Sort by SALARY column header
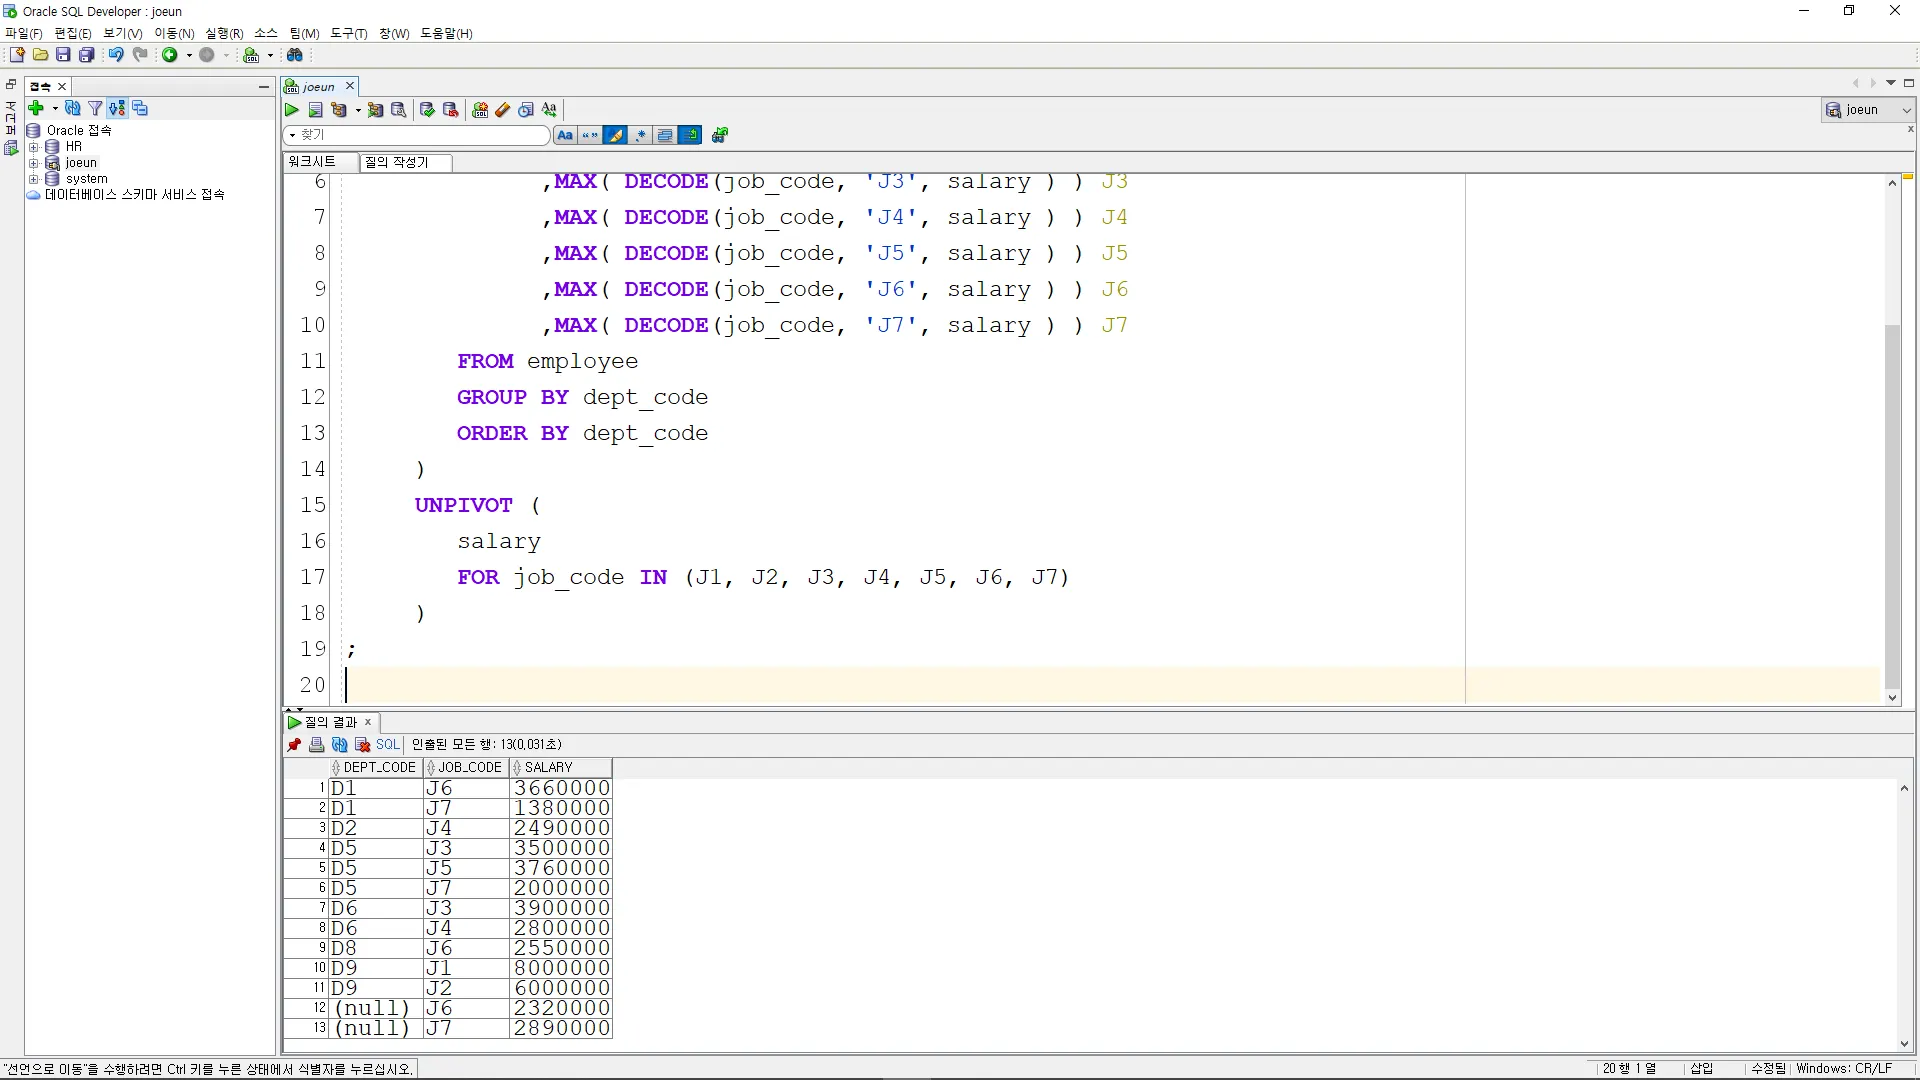Screen dimensions: 1920x1080 tap(549, 768)
